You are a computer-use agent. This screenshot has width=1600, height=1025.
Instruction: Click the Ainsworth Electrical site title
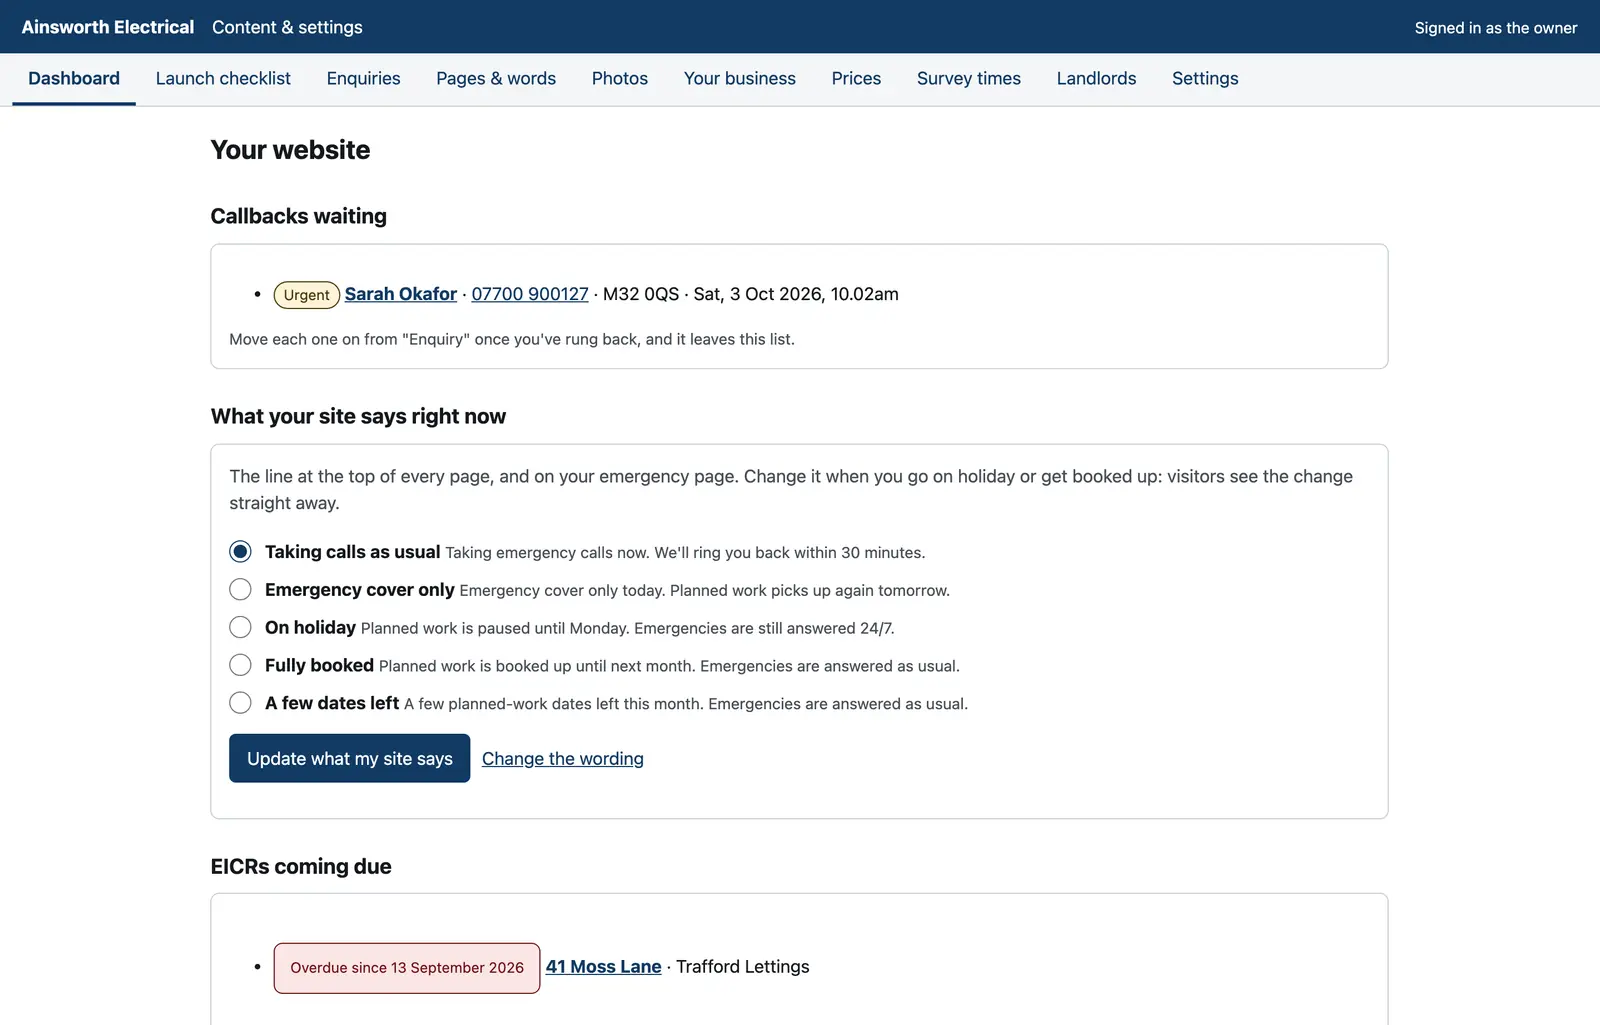(x=108, y=27)
